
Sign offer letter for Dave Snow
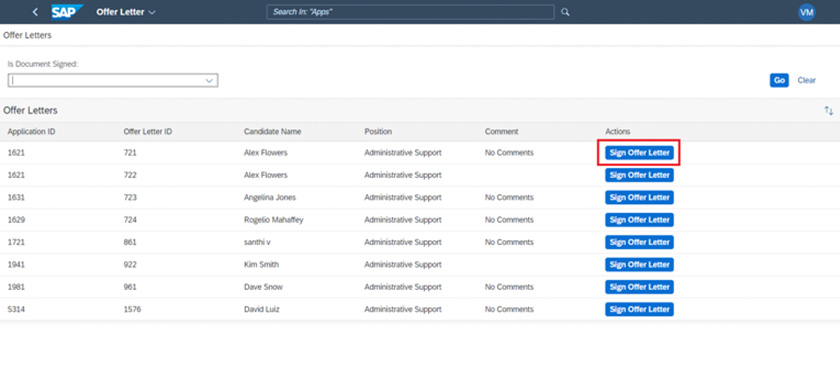639,287
